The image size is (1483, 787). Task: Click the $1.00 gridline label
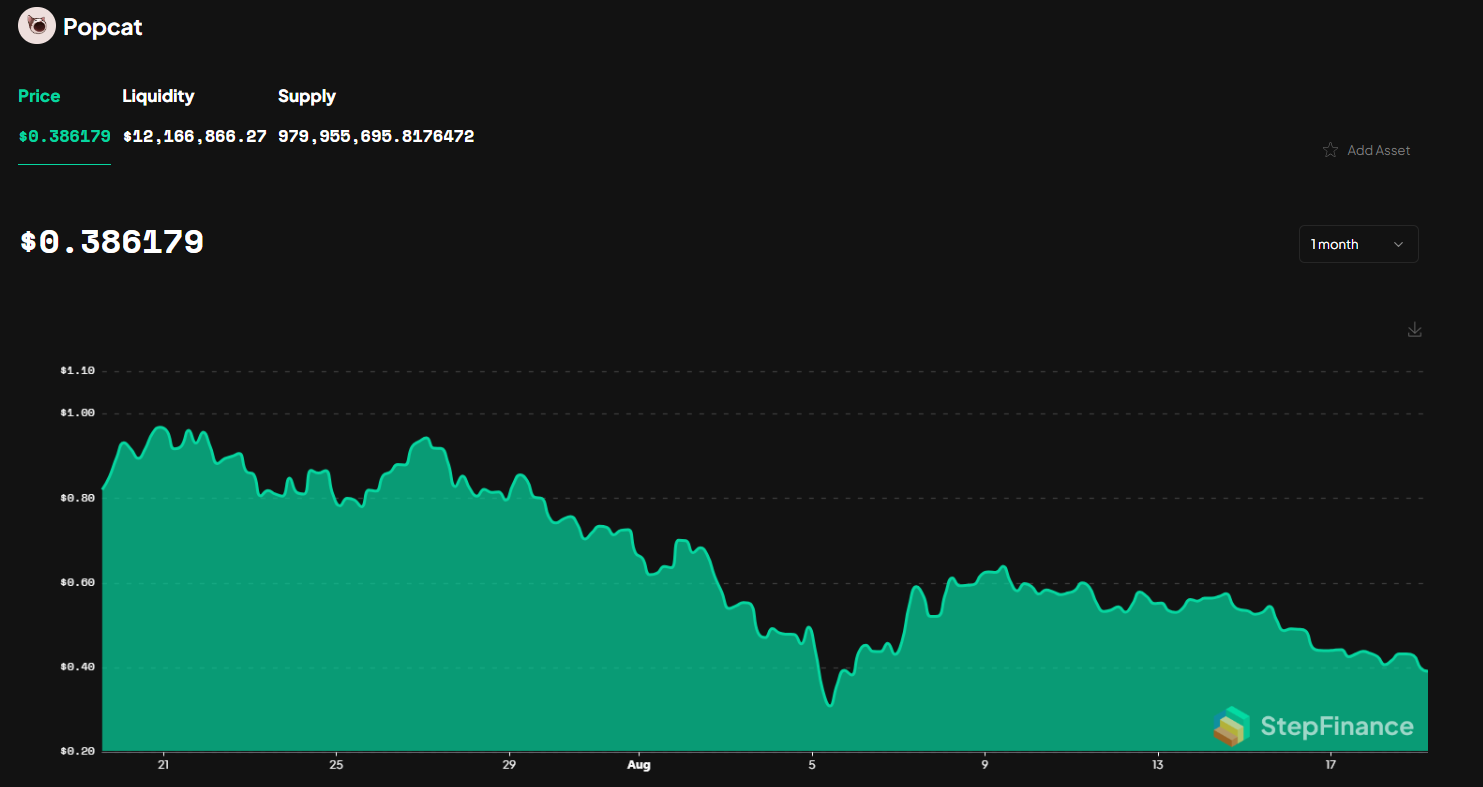coord(76,411)
